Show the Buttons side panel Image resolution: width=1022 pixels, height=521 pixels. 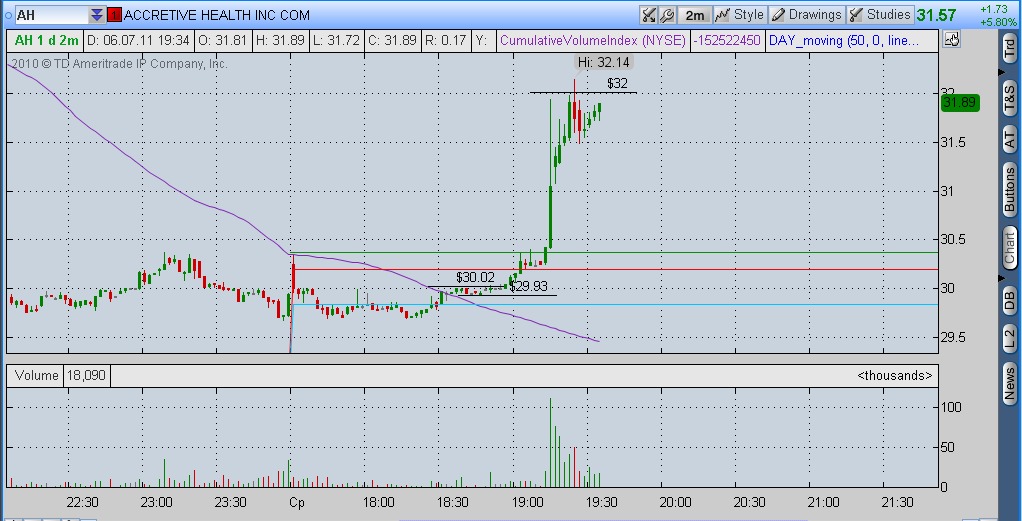pos(1009,190)
